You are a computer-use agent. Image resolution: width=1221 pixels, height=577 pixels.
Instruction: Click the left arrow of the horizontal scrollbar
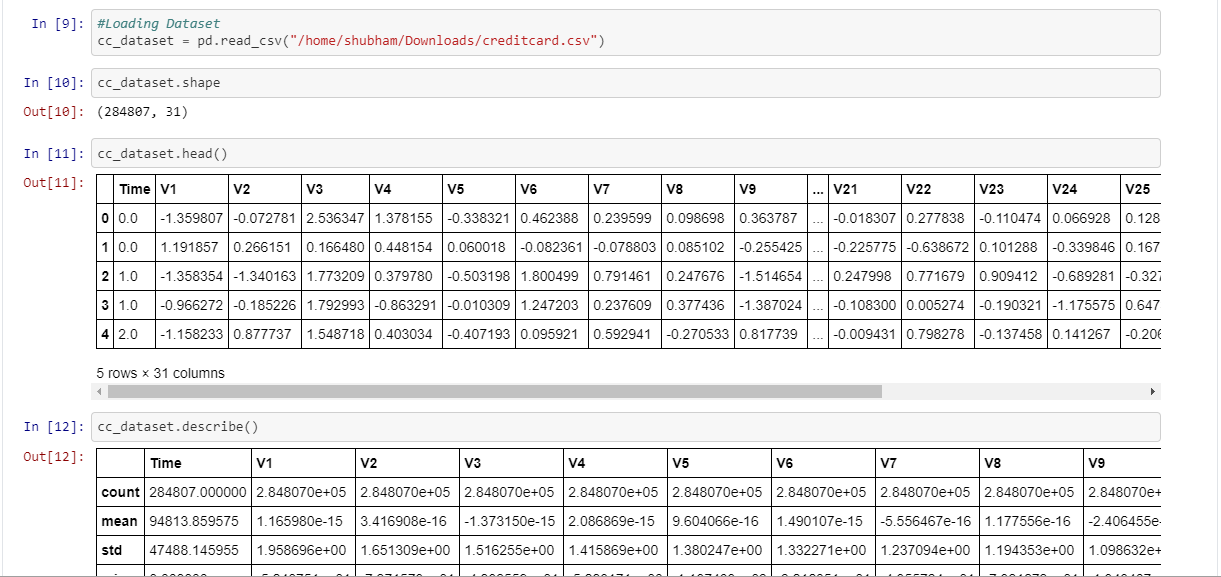101,392
